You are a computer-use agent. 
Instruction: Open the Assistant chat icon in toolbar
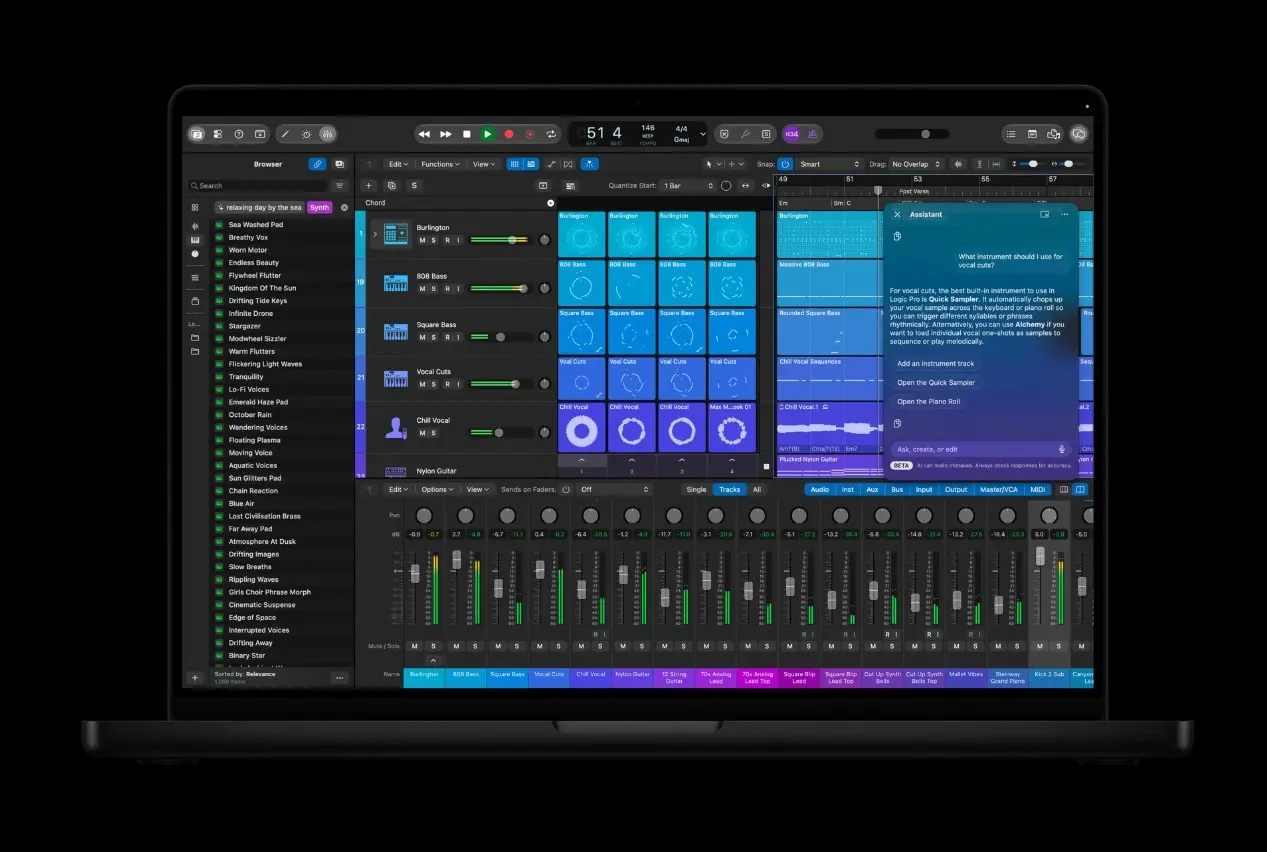click(x=1079, y=134)
